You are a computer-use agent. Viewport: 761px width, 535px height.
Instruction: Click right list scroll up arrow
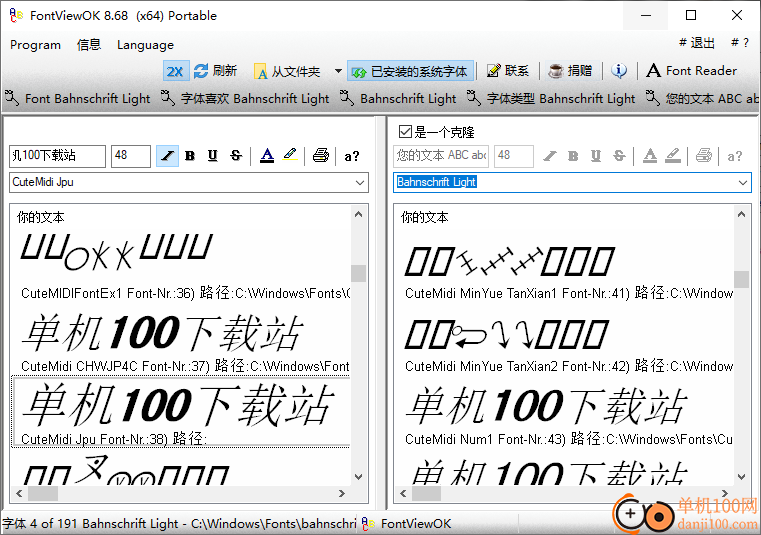coord(741,214)
